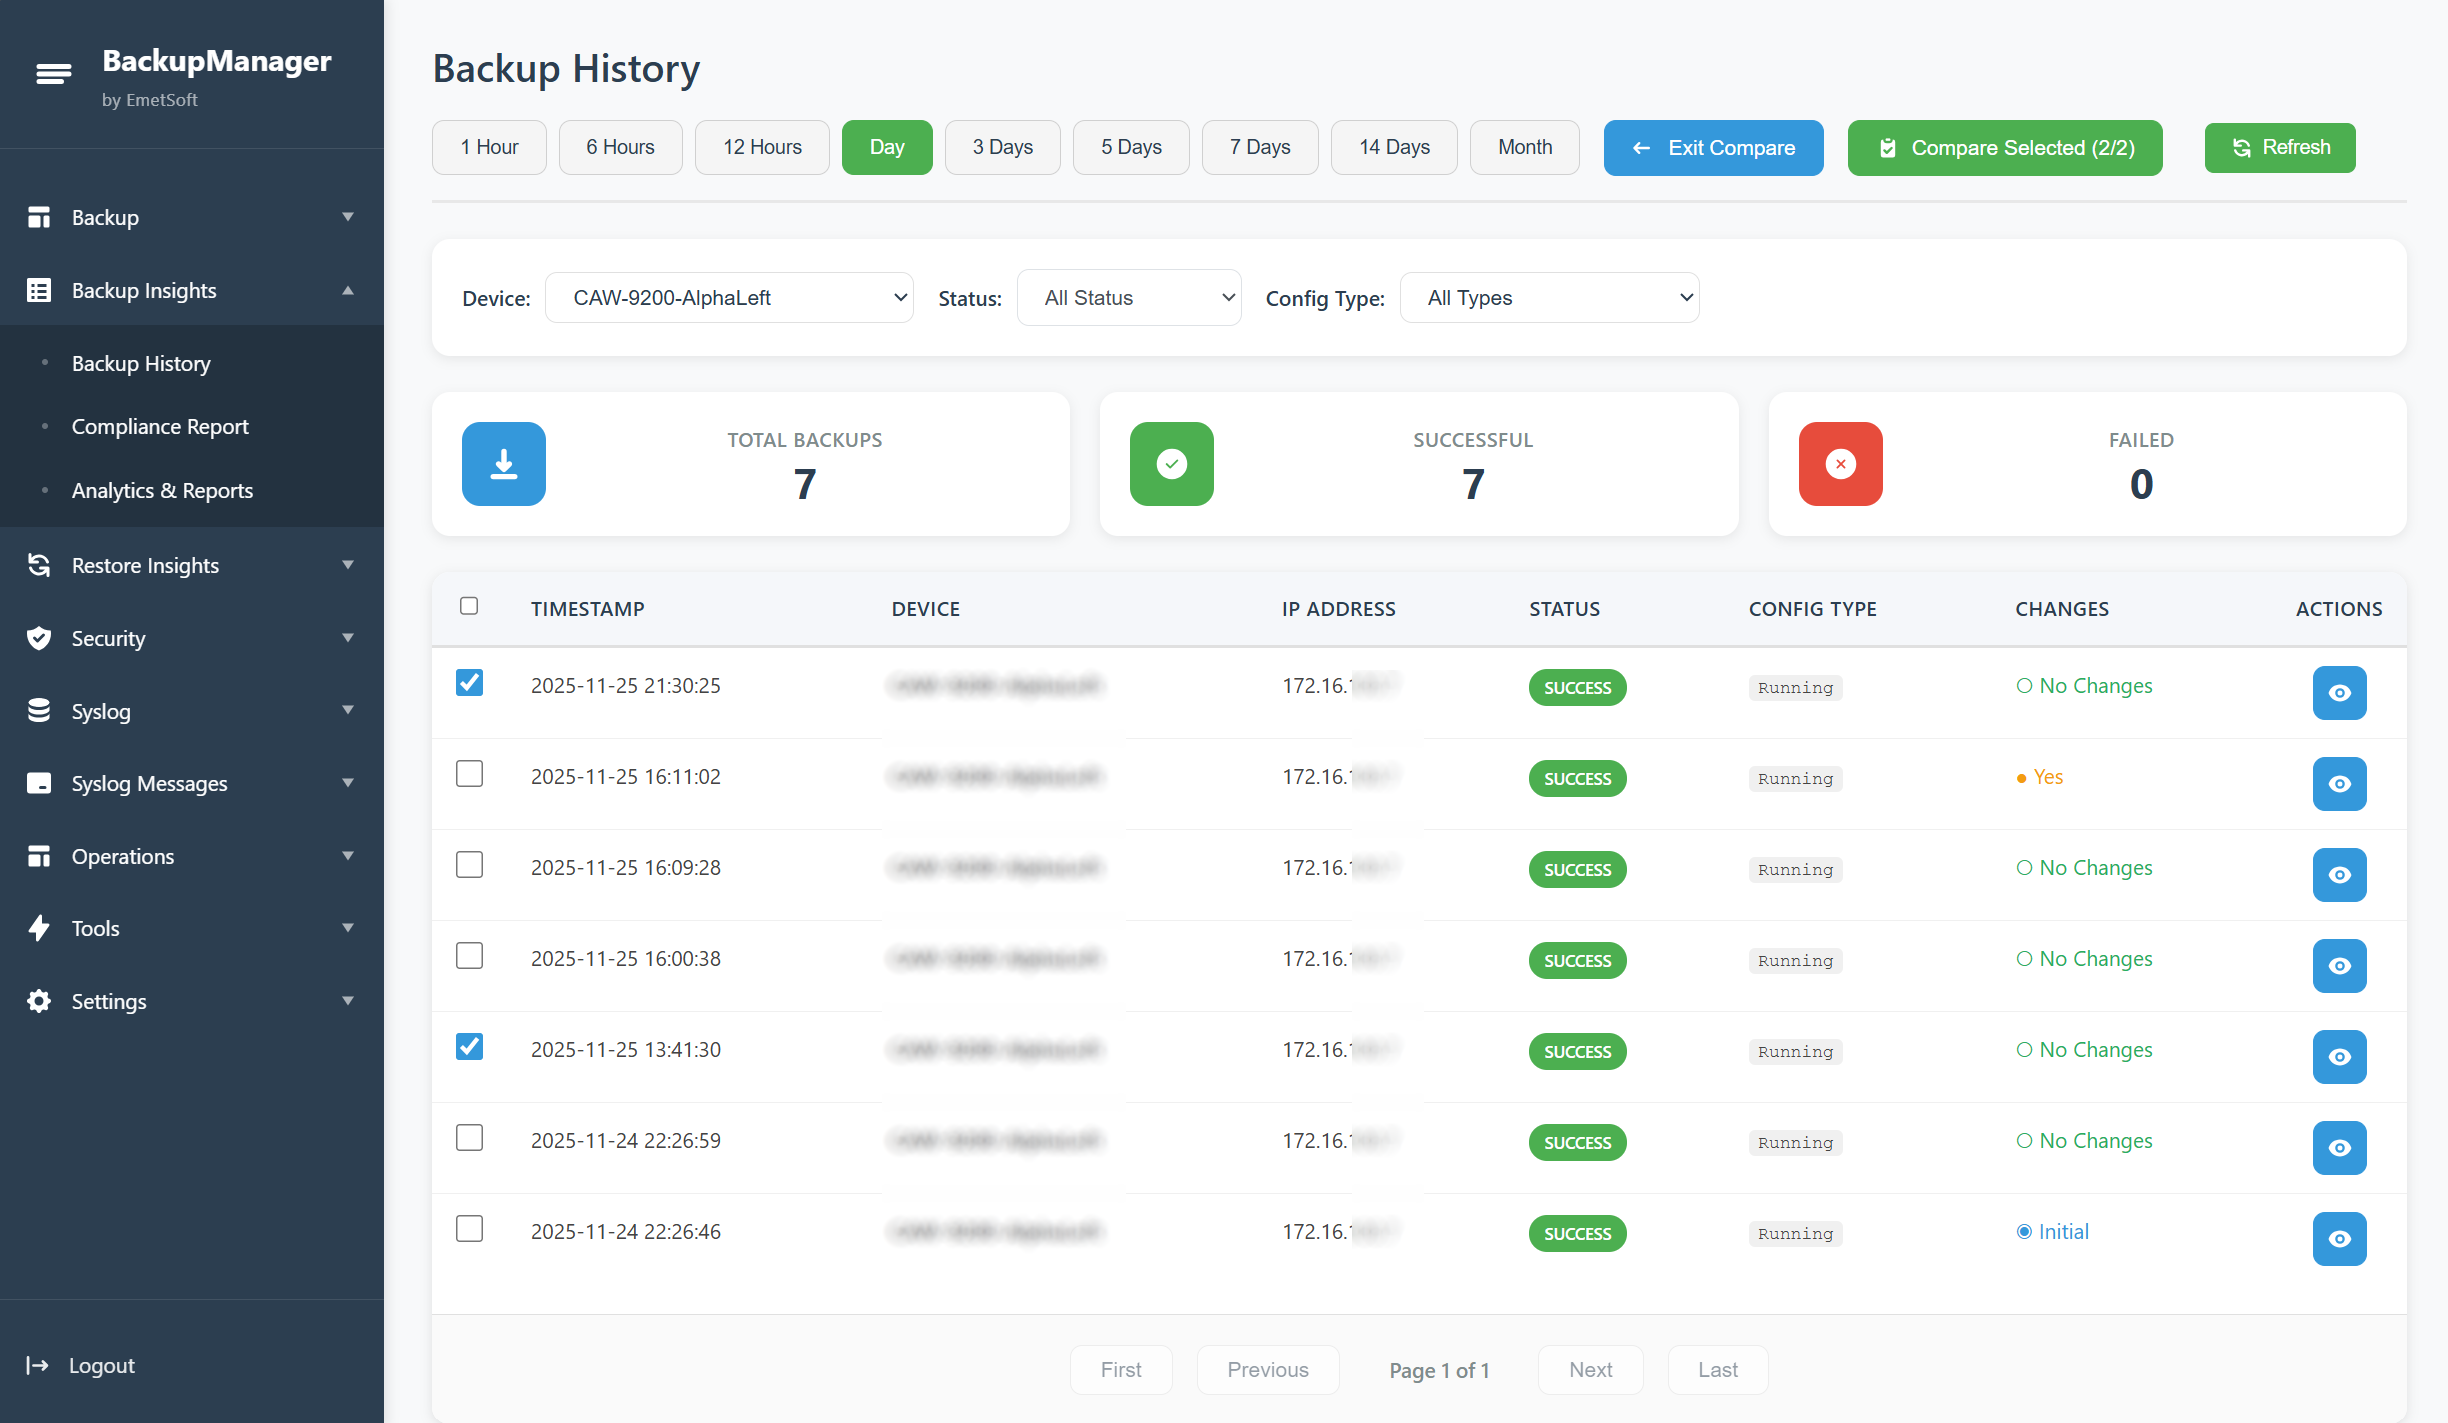Select the 14 Days range
2448x1423 pixels.
(1394, 147)
